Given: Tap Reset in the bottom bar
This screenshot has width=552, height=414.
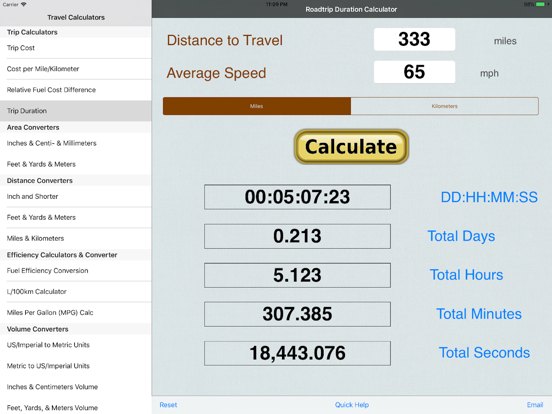Looking at the screenshot, I should 168,405.
